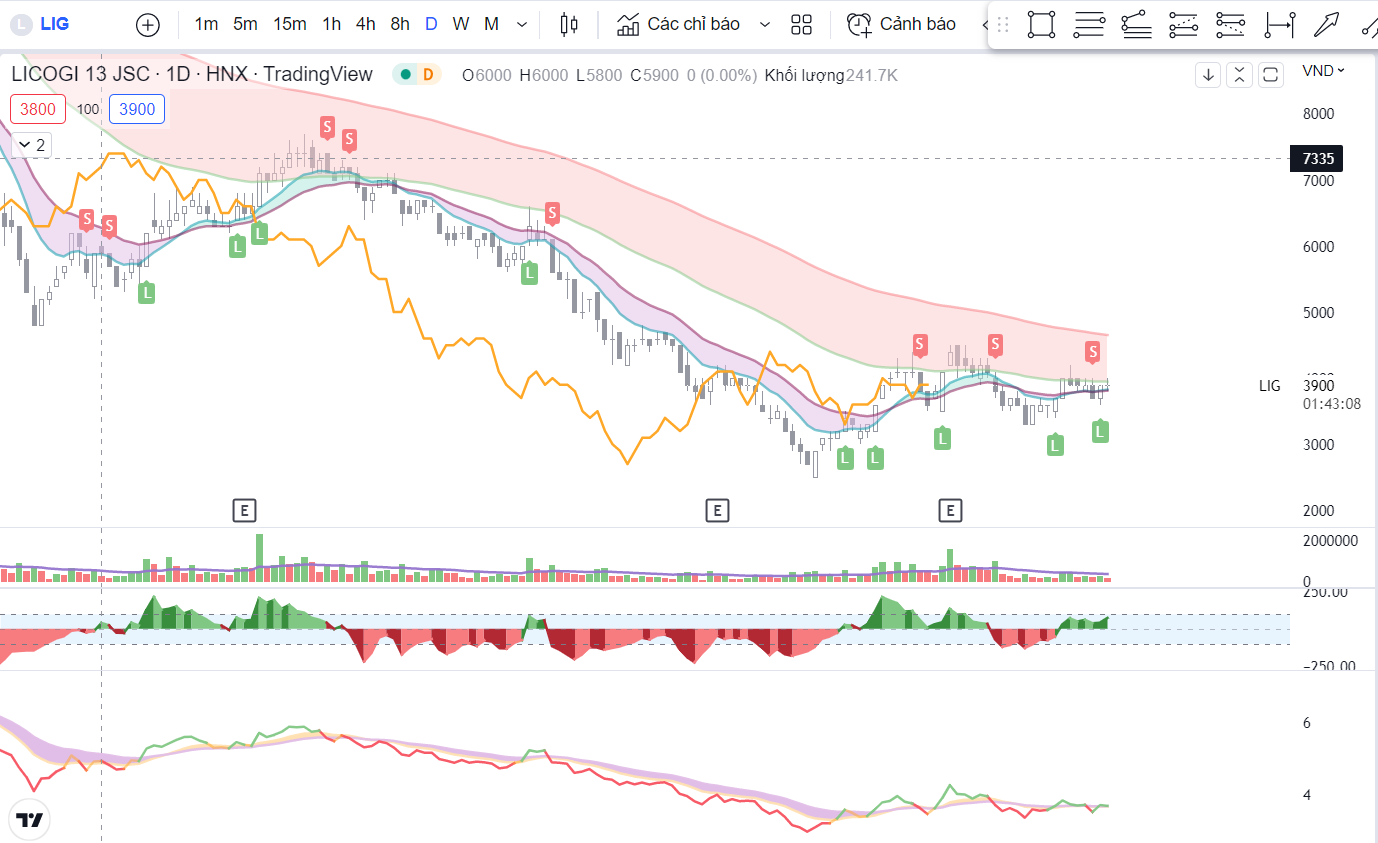Click the order quantity 100 field

click(88, 109)
